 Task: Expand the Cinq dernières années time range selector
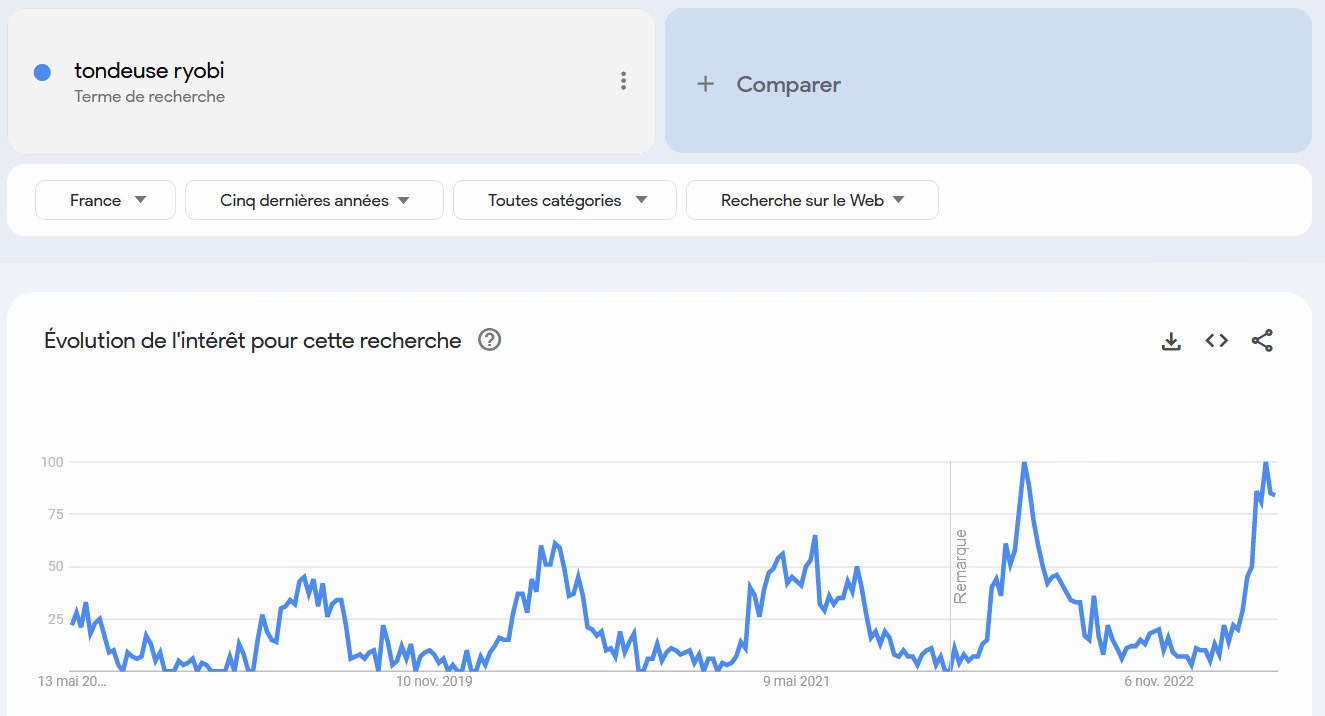[314, 199]
